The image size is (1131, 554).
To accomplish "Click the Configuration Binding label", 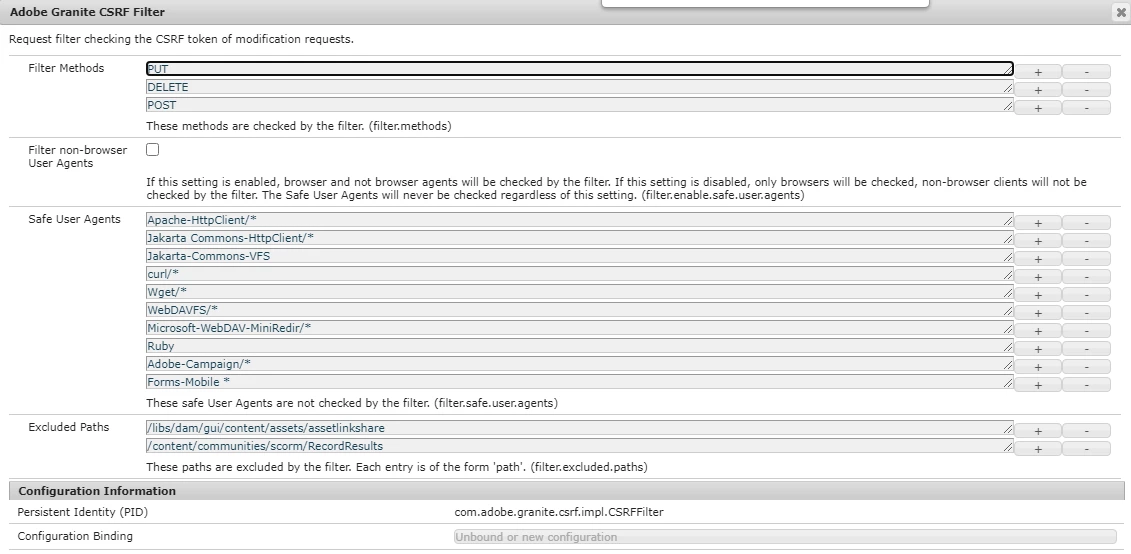I will coord(75,536).
